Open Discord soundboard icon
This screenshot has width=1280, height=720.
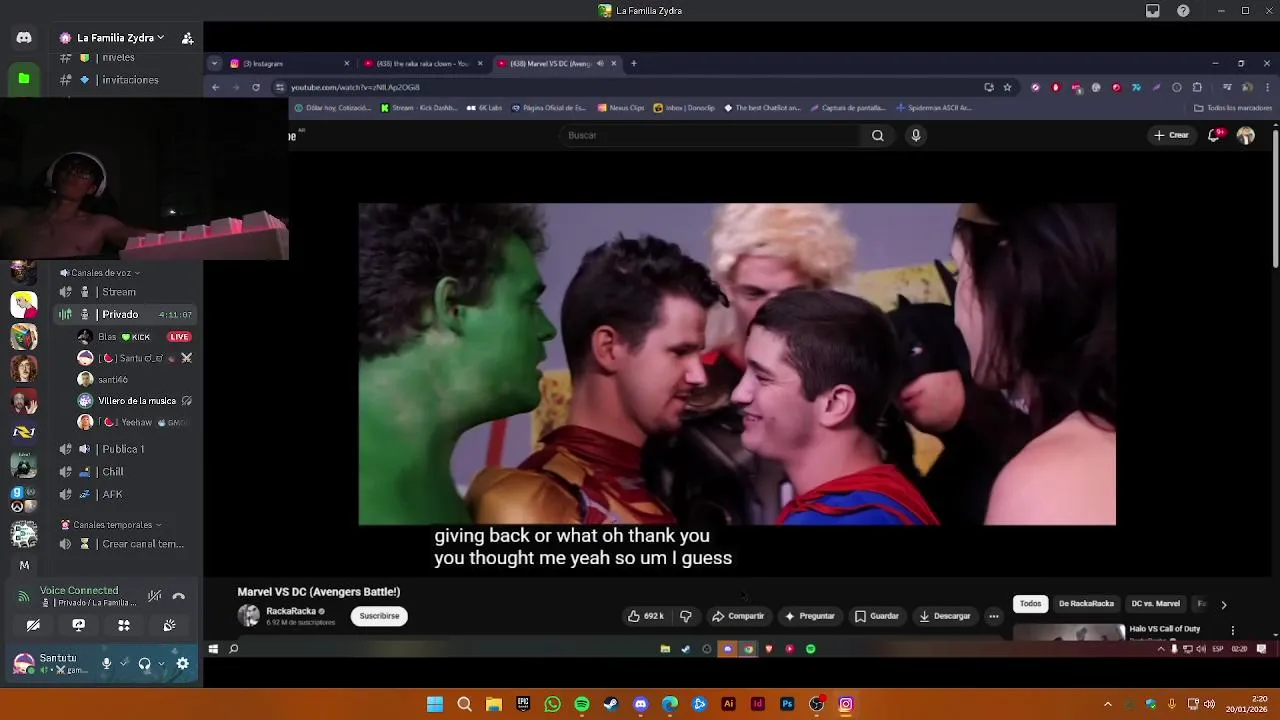169,625
